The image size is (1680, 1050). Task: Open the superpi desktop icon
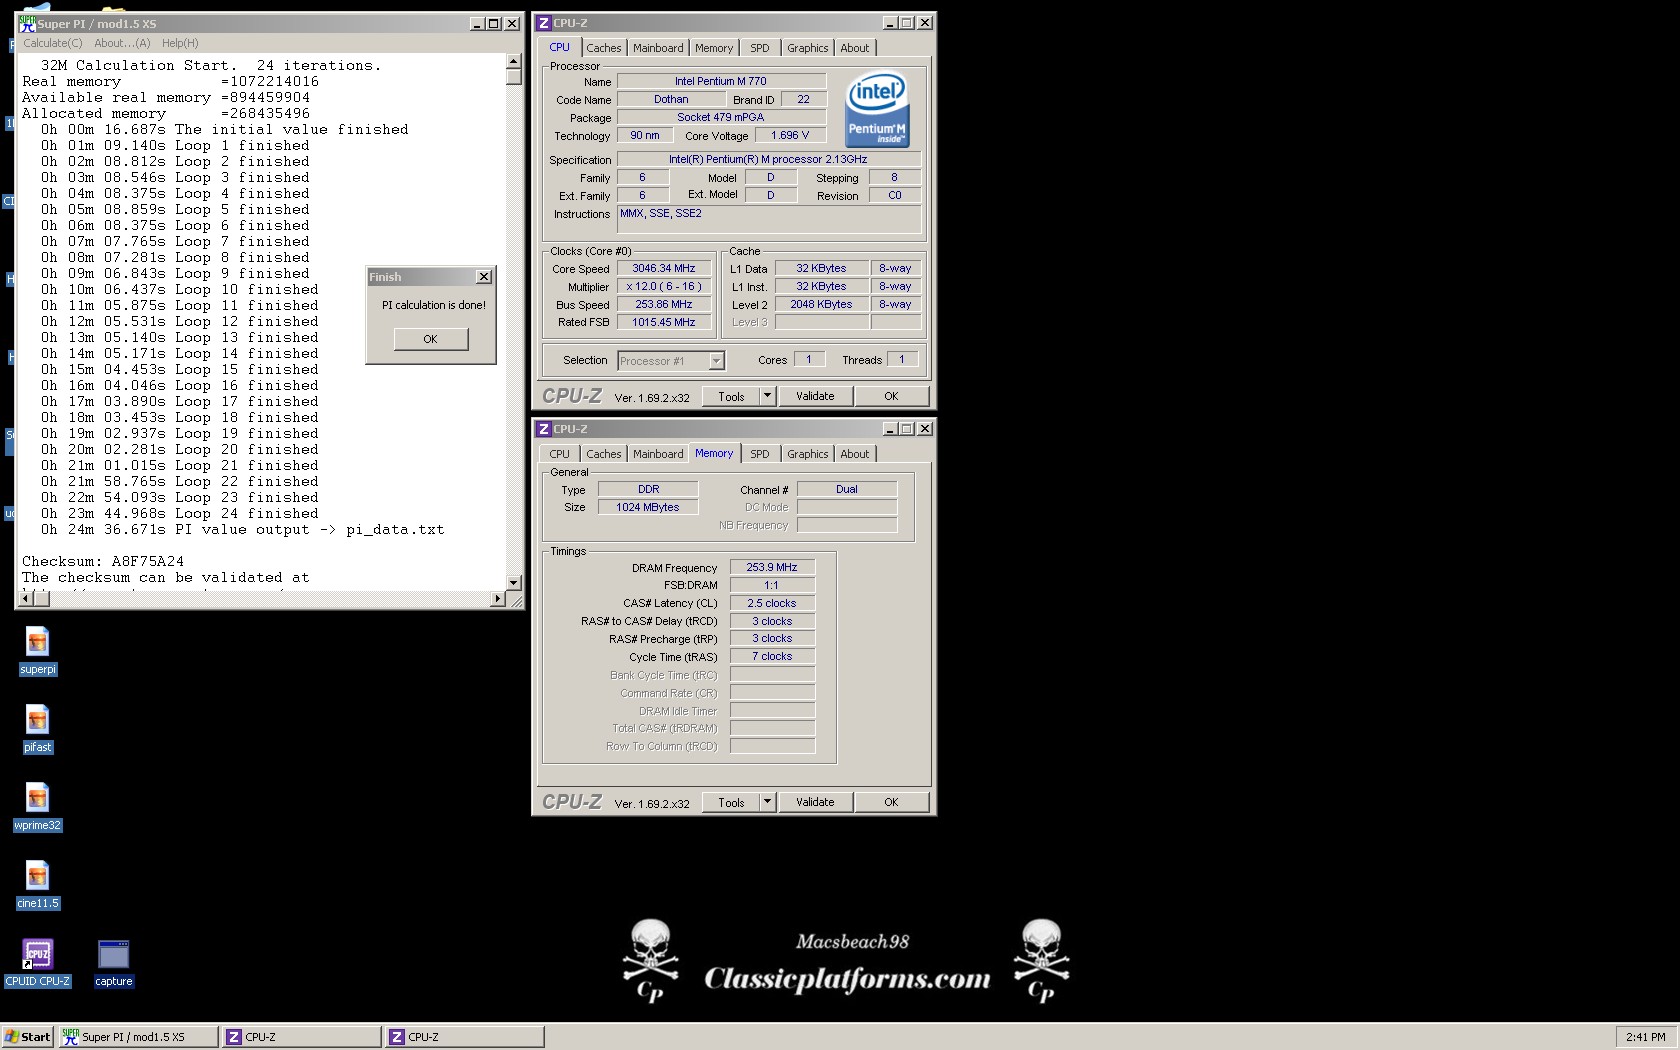pyautogui.click(x=37, y=650)
